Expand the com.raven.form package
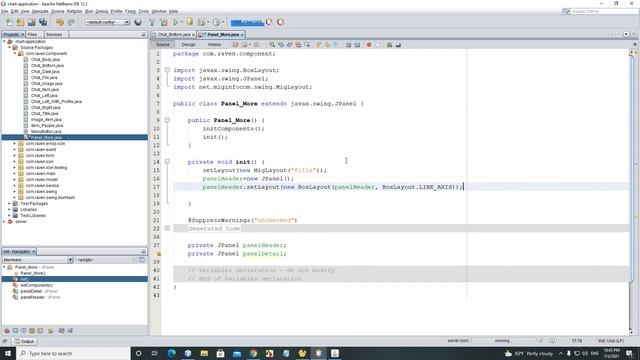The width and height of the screenshot is (640, 360). [15, 156]
